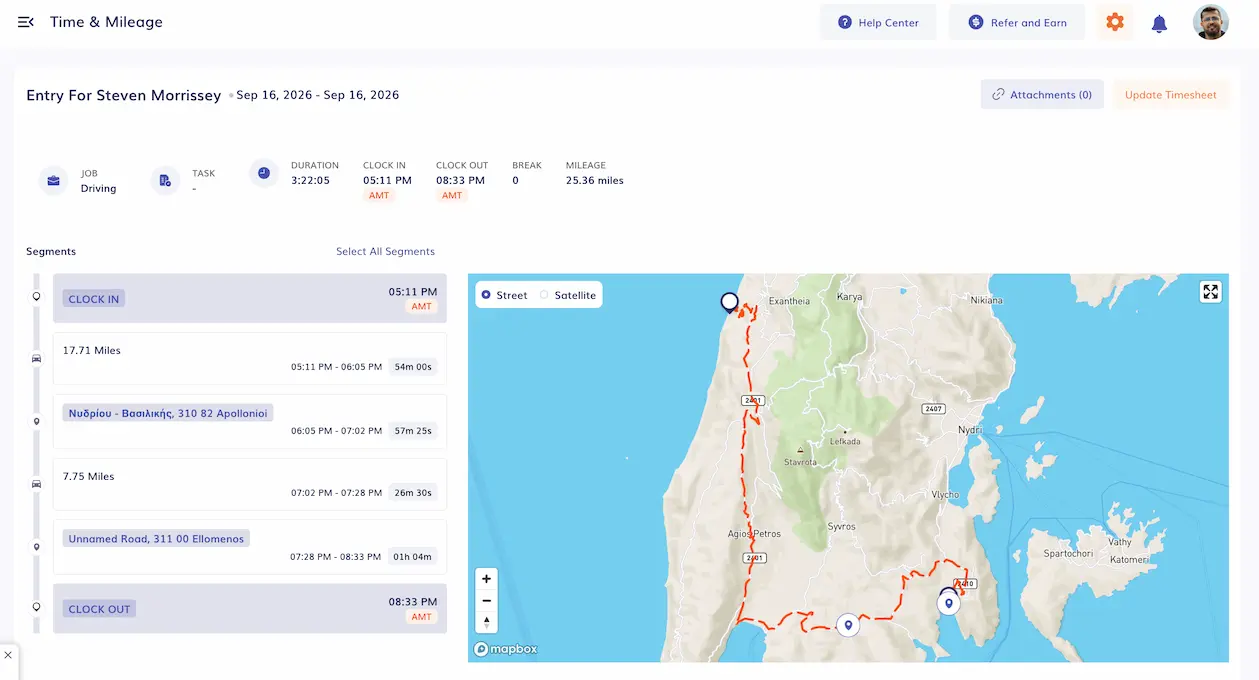Screen dimensions: 1259x680
Task: Click the timeline pin beside Unnamed Road
Action: pos(37,547)
